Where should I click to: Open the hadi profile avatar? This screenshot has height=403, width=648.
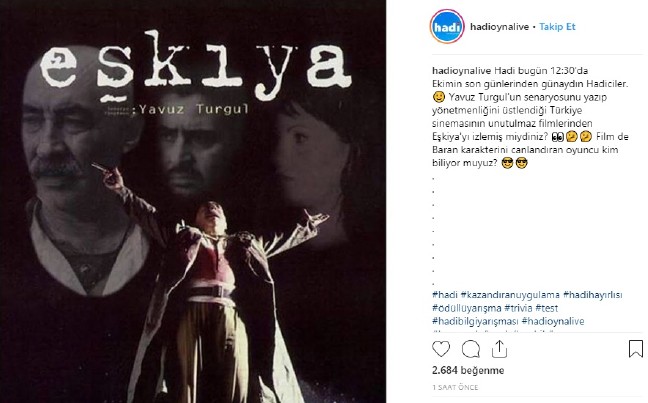(x=447, y=27)
